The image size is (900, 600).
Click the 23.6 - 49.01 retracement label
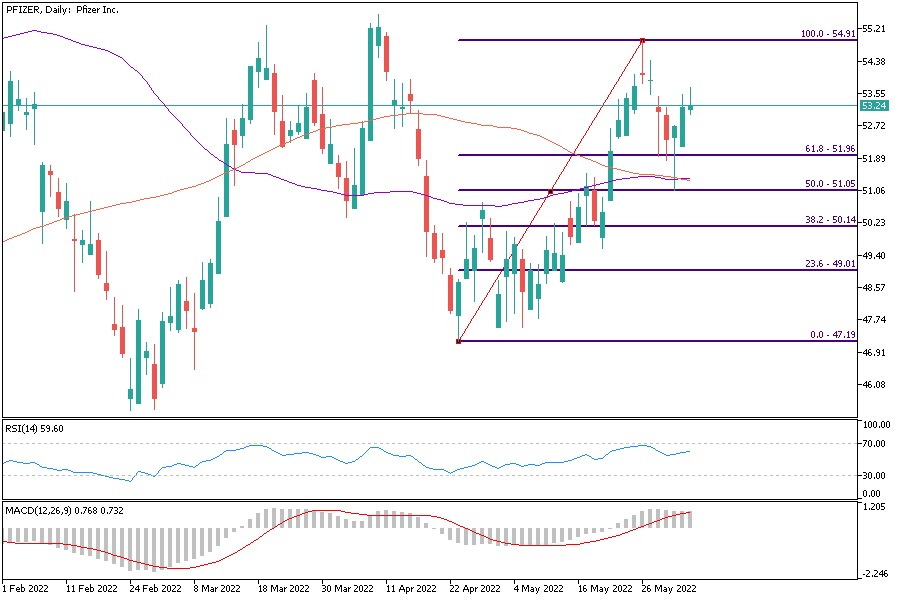point(829,264)
